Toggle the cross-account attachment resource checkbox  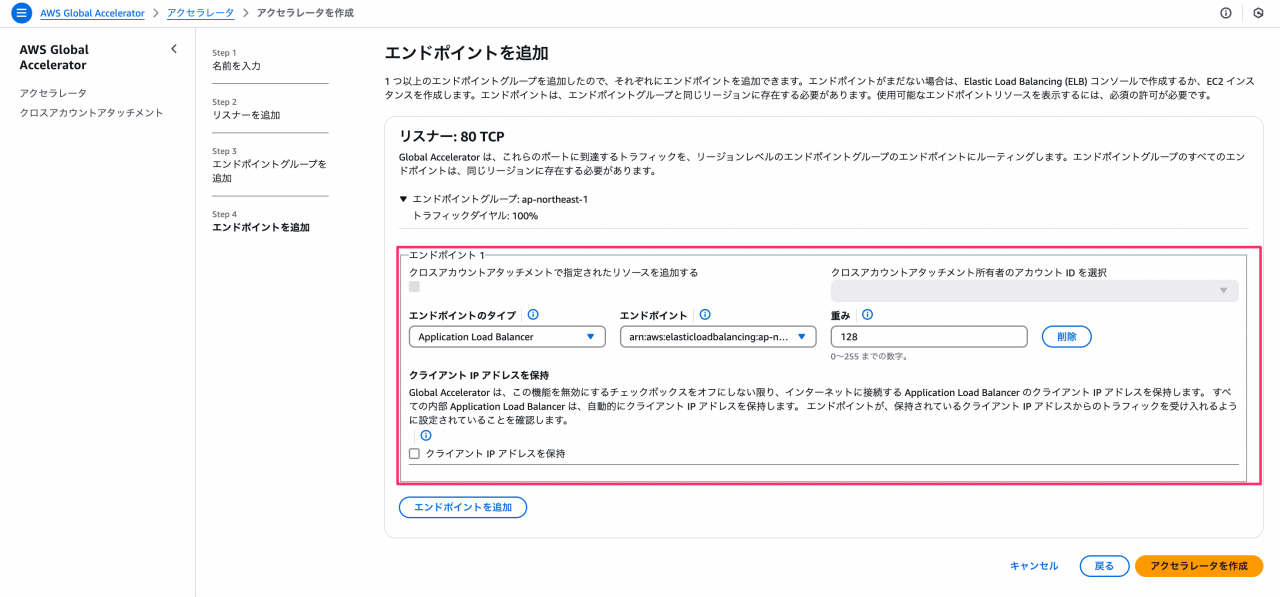415,287
